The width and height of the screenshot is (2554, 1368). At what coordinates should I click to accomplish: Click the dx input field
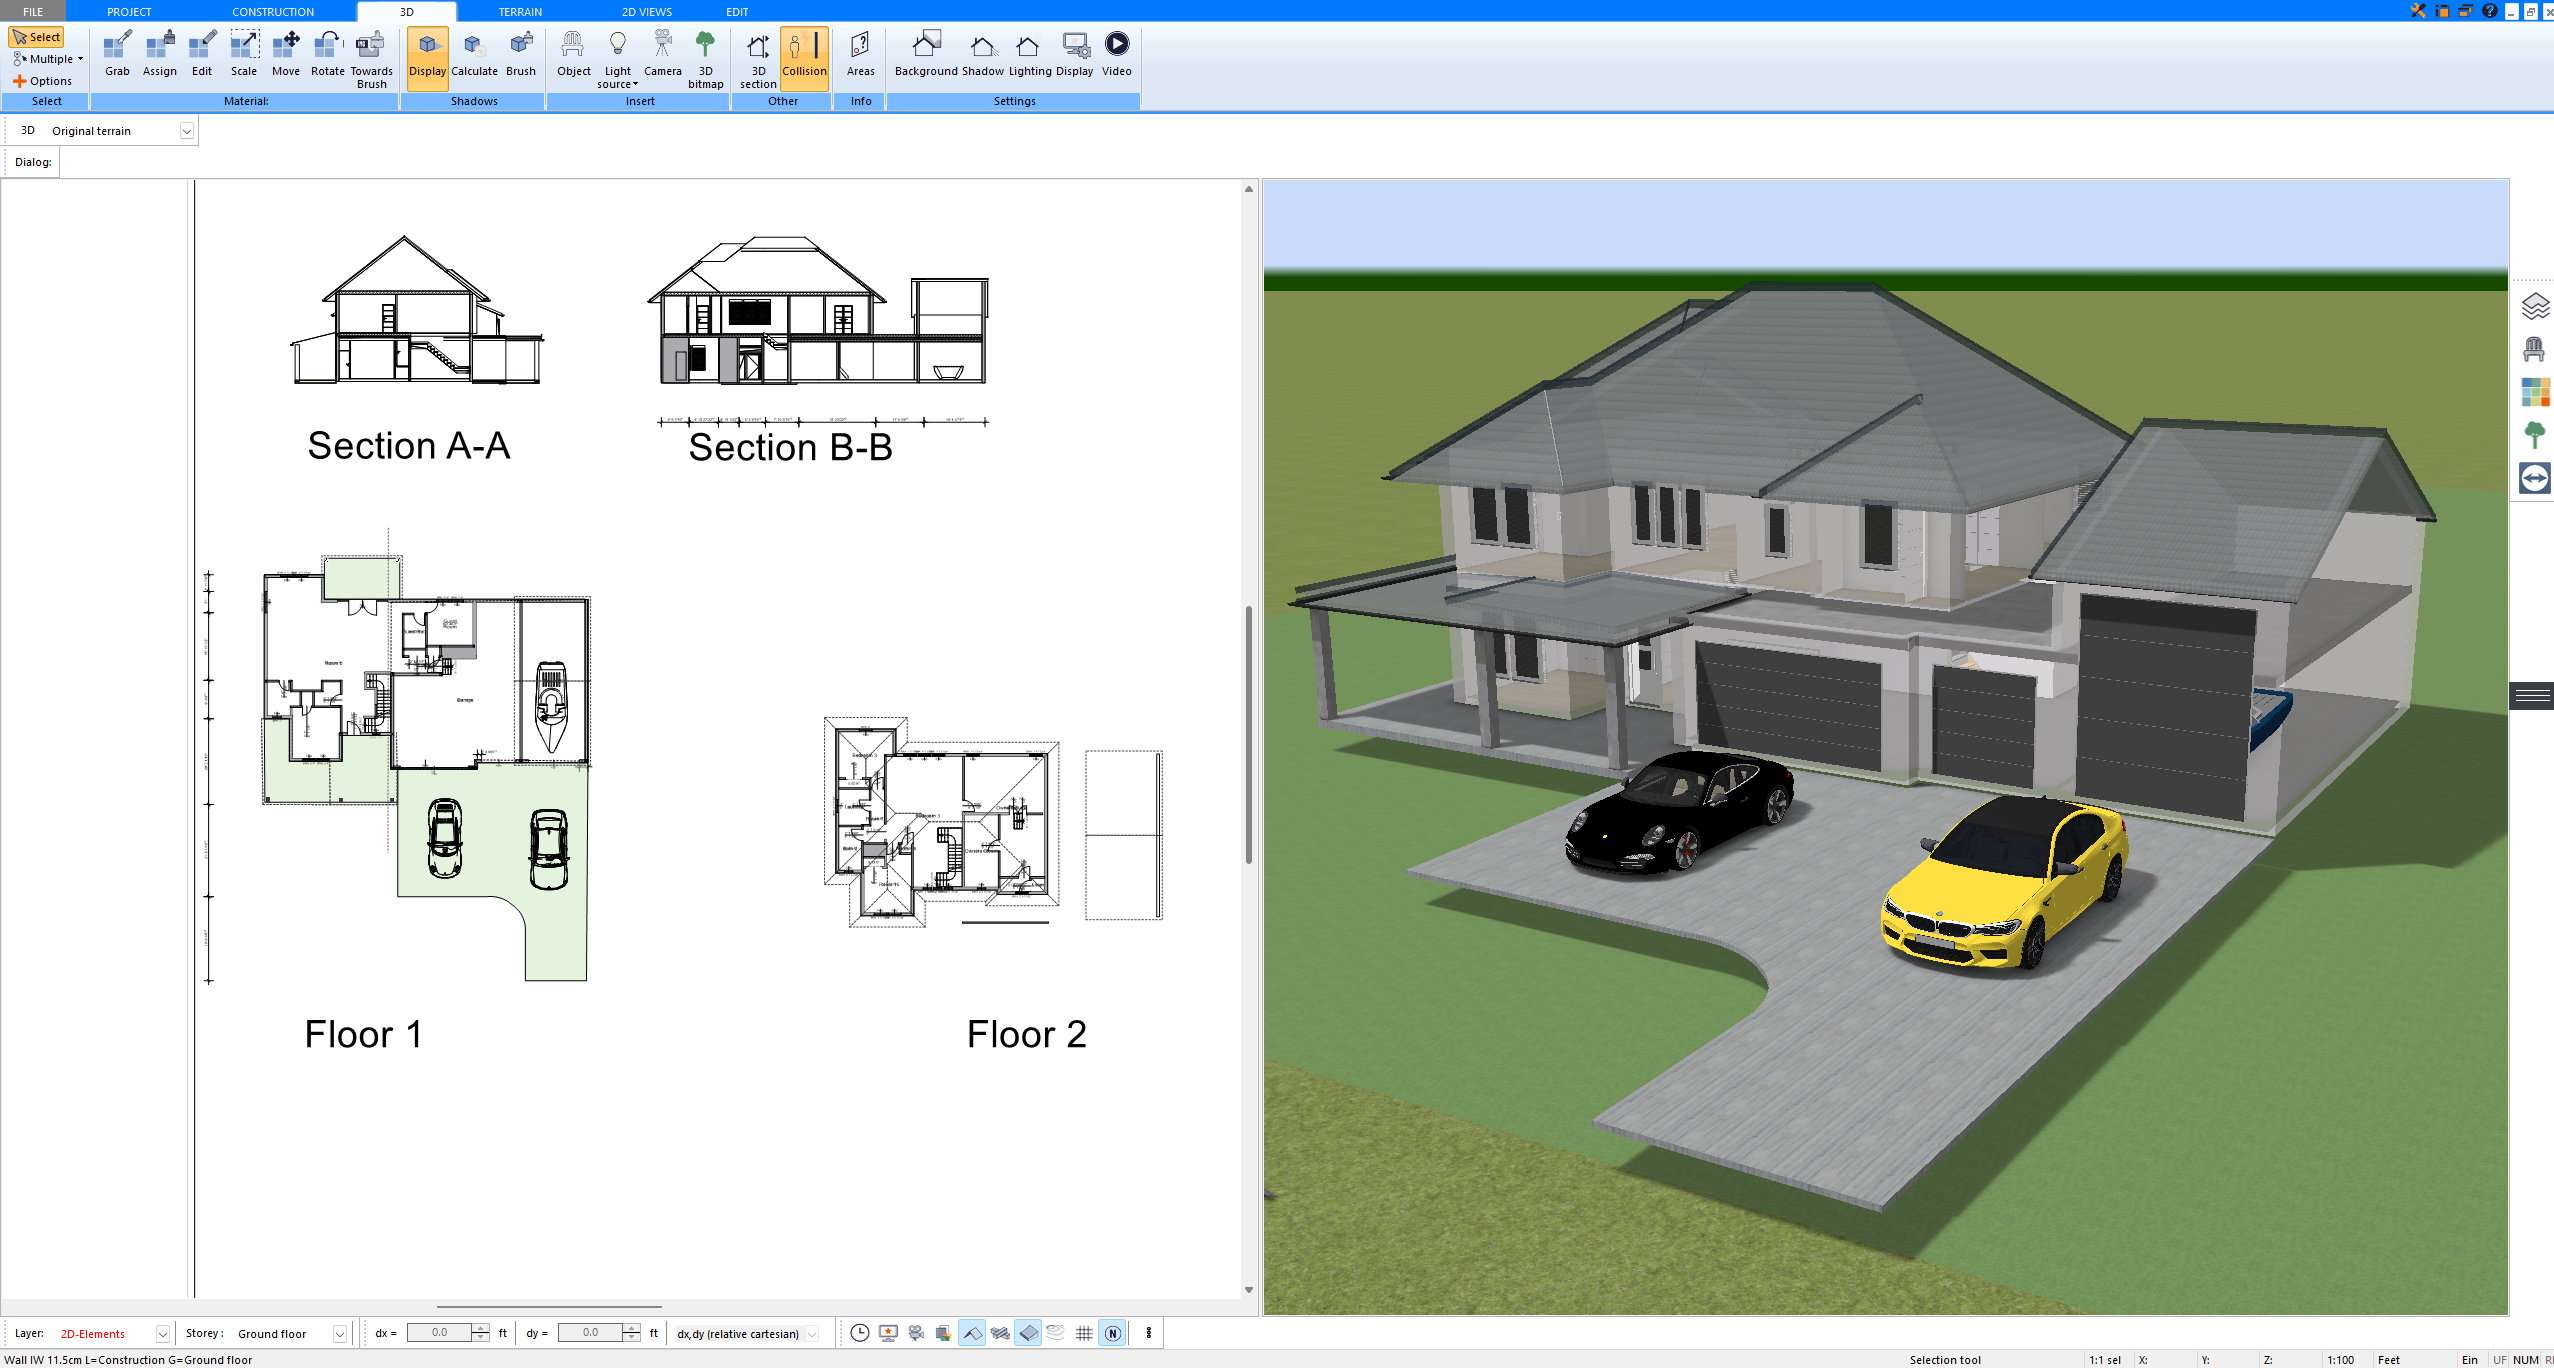440,1333
